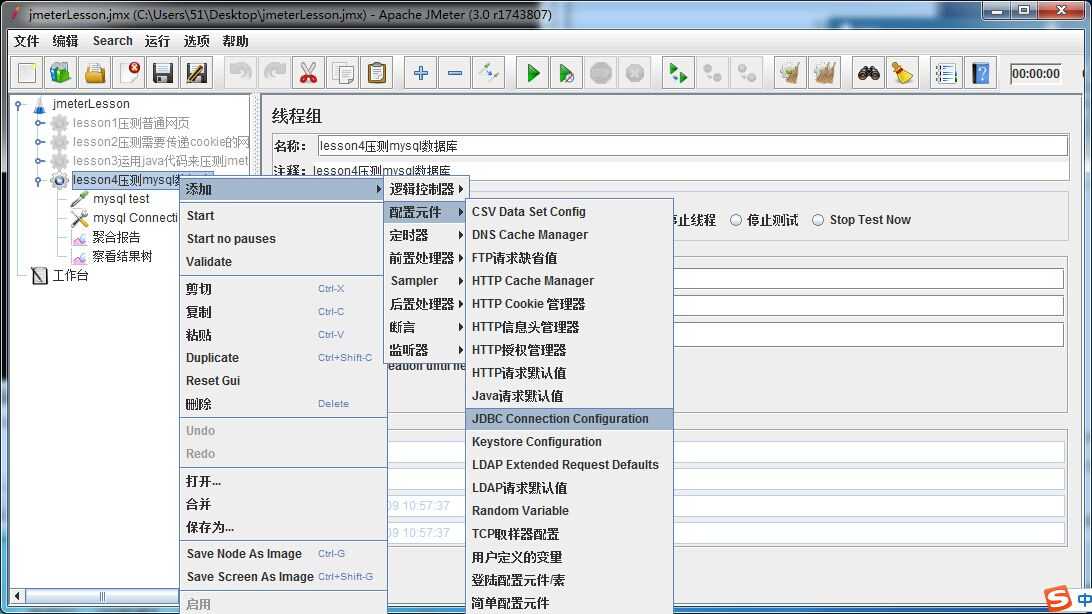Expand the lesson2 cookie tree node
This screenshot has width=1092, height=614.
pyautogui.click(x=40, y=142)
